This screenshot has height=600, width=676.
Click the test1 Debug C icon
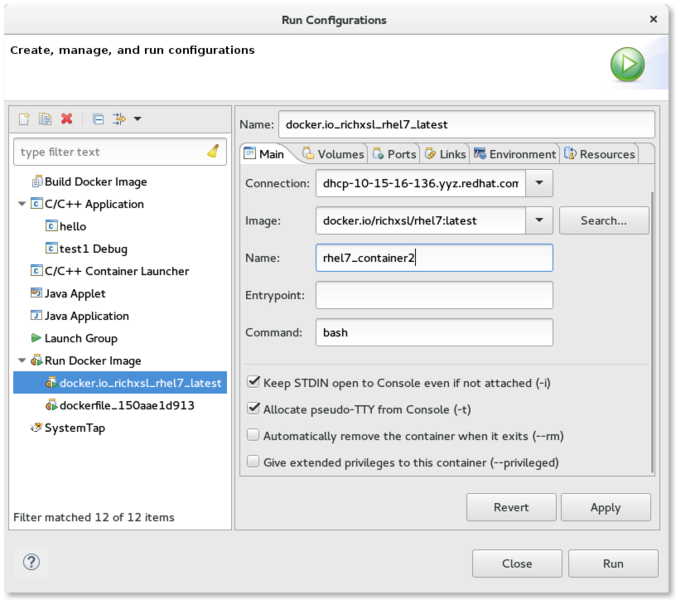point(51,248)
